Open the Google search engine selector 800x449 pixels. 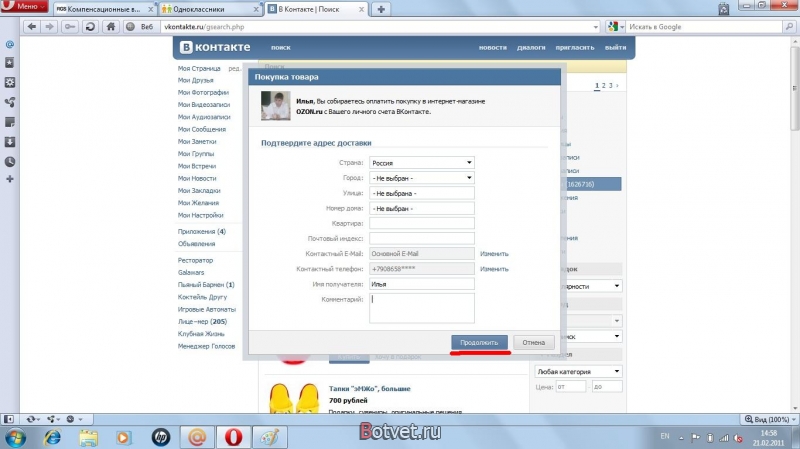click(616, 27)
